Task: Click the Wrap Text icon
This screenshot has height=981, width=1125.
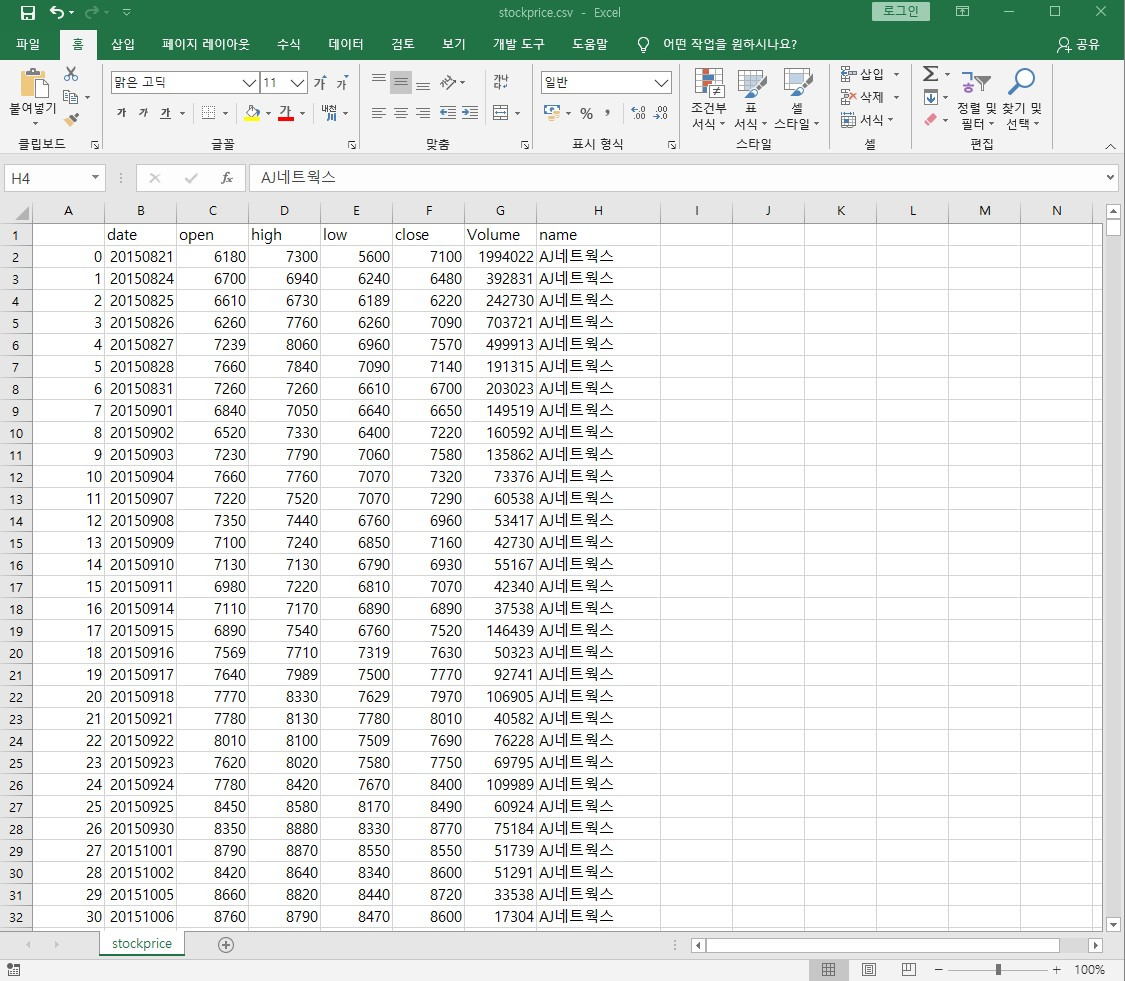Action: coord(501,83)
